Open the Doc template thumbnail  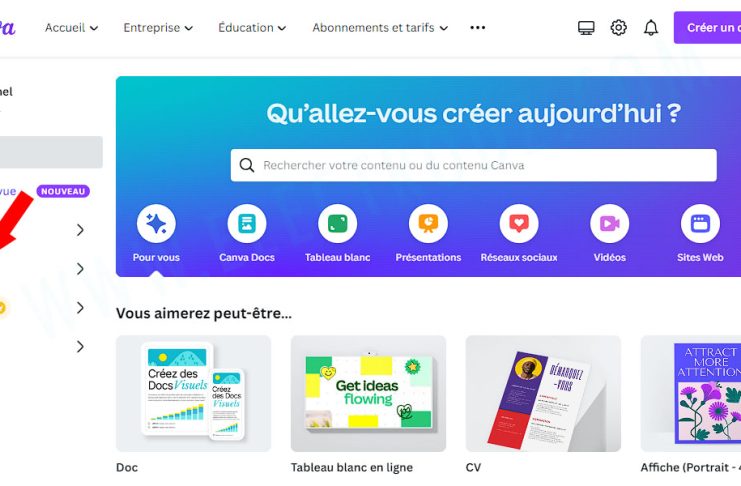(193, 393)
